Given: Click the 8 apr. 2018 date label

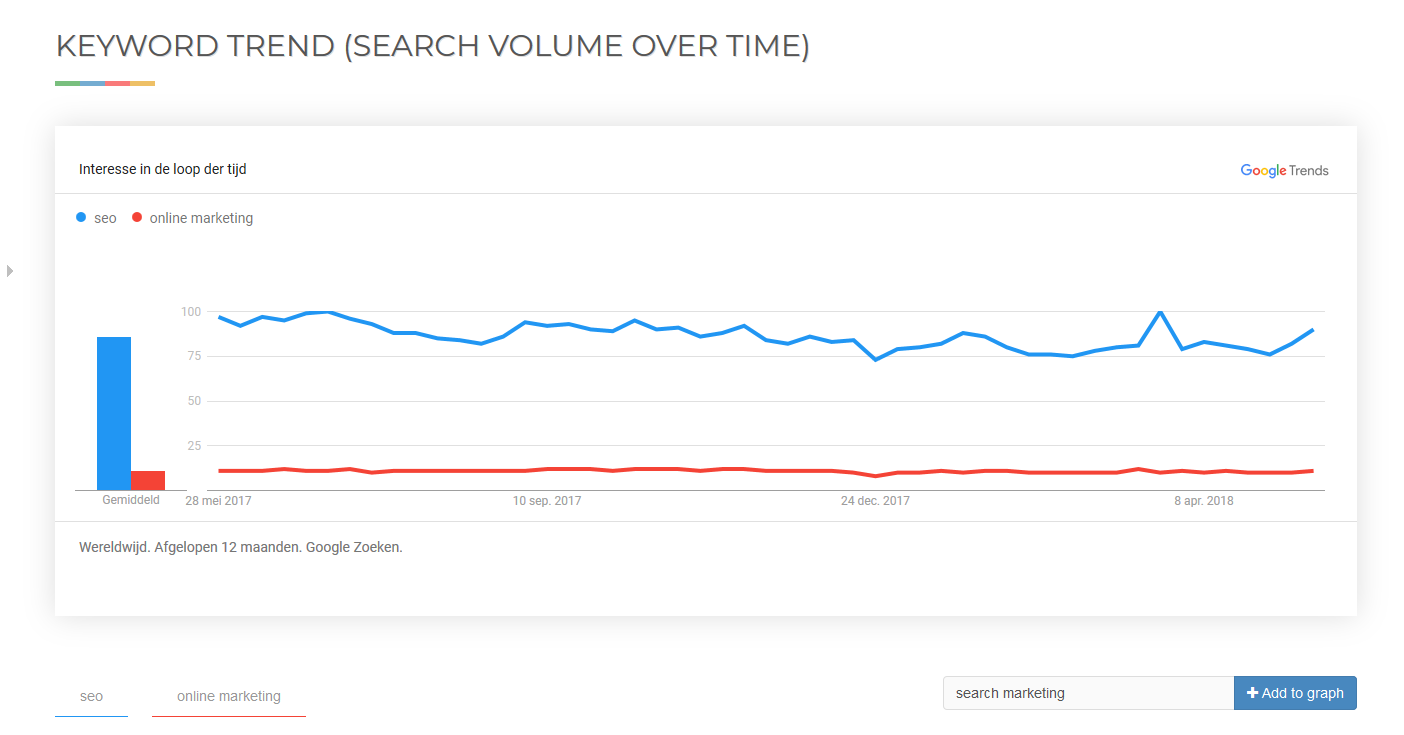Looking at the screenshot, I should click(x=1204, y=500).
